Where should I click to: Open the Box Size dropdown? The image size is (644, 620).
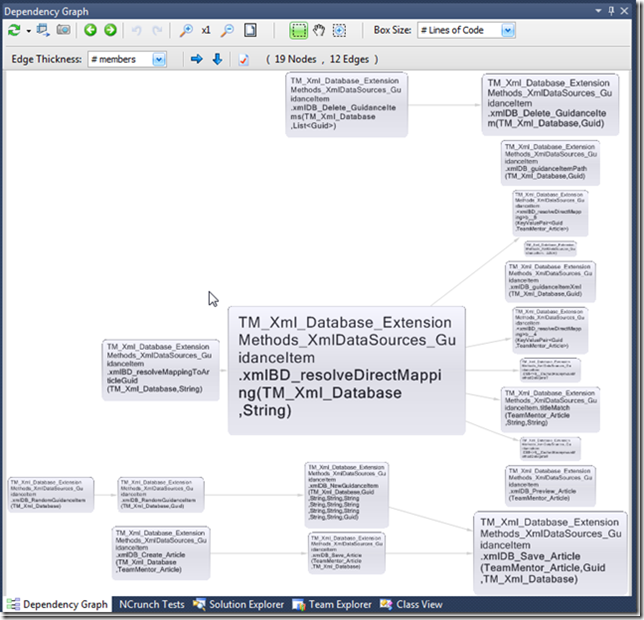pos(508,31)
